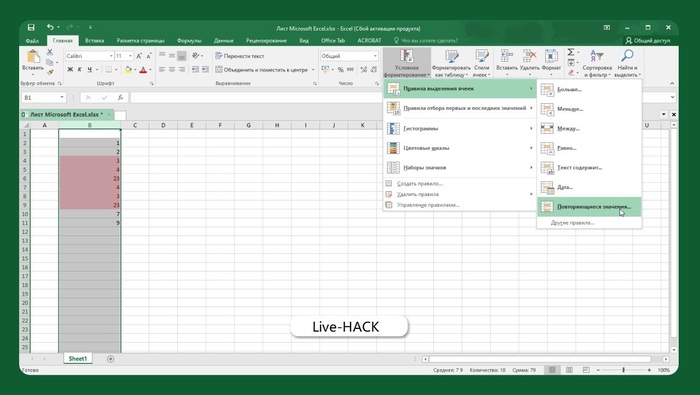The width and height of the screenshot is (700, 395).
Task: Open the Гистограммы submenu
Action: (x=459, y=129)
